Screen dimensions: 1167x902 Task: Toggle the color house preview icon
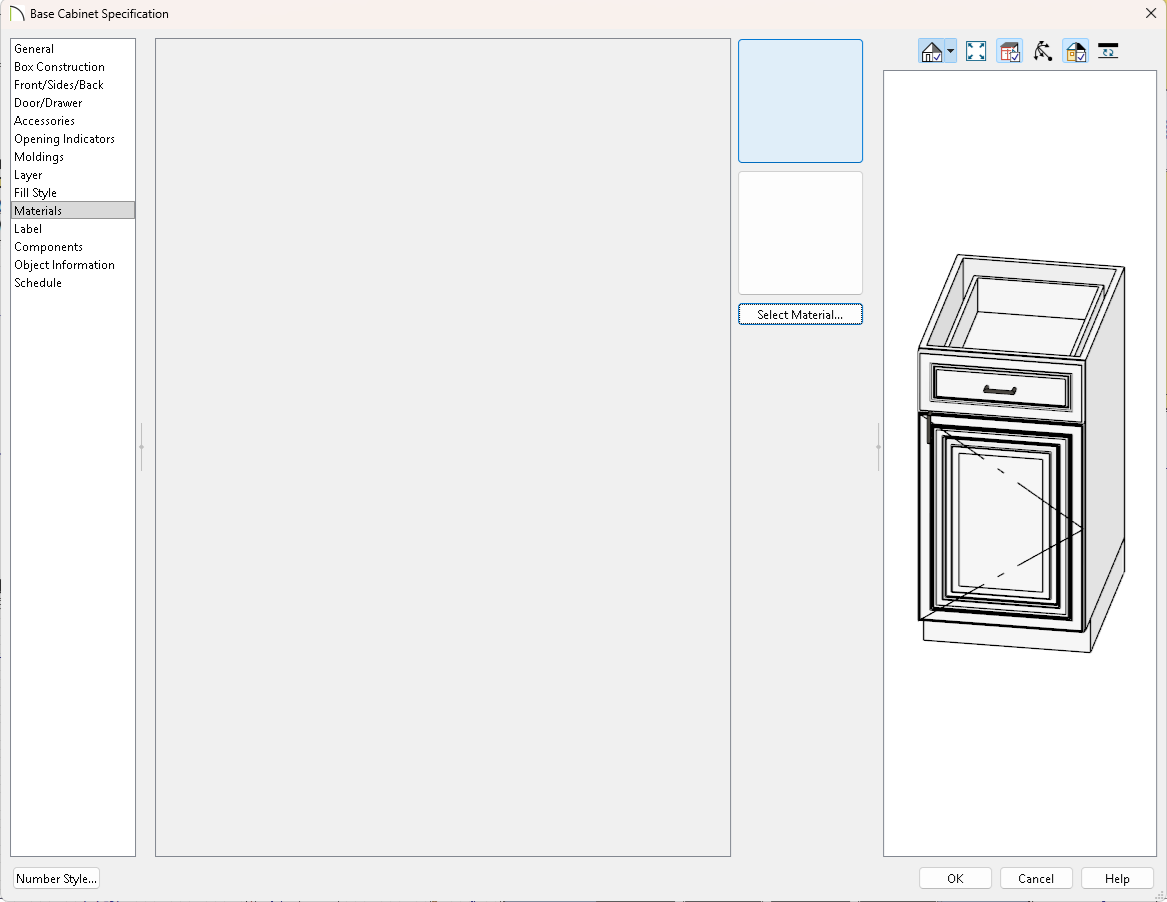(x=1075, y=52)
